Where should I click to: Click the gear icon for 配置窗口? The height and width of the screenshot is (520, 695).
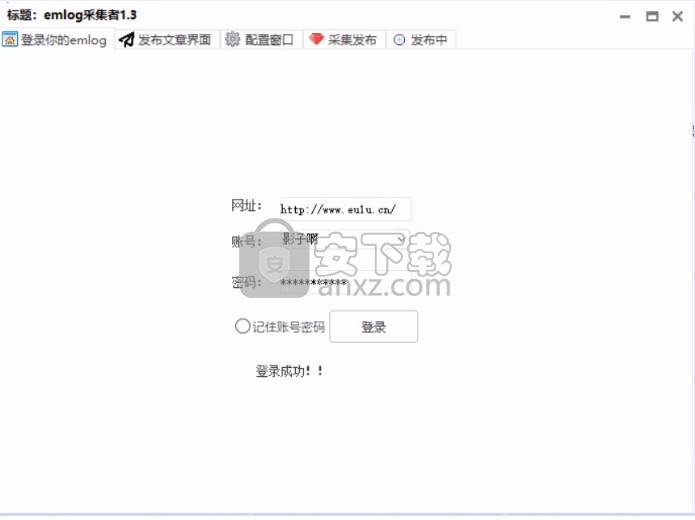232,39
